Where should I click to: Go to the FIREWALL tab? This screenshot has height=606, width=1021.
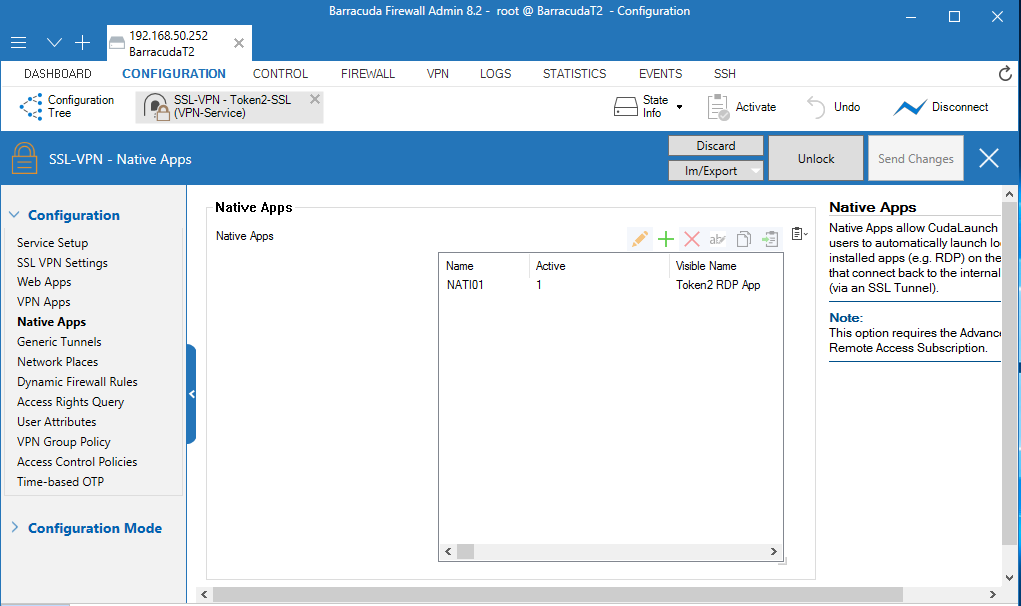click(x=368, y=74)
